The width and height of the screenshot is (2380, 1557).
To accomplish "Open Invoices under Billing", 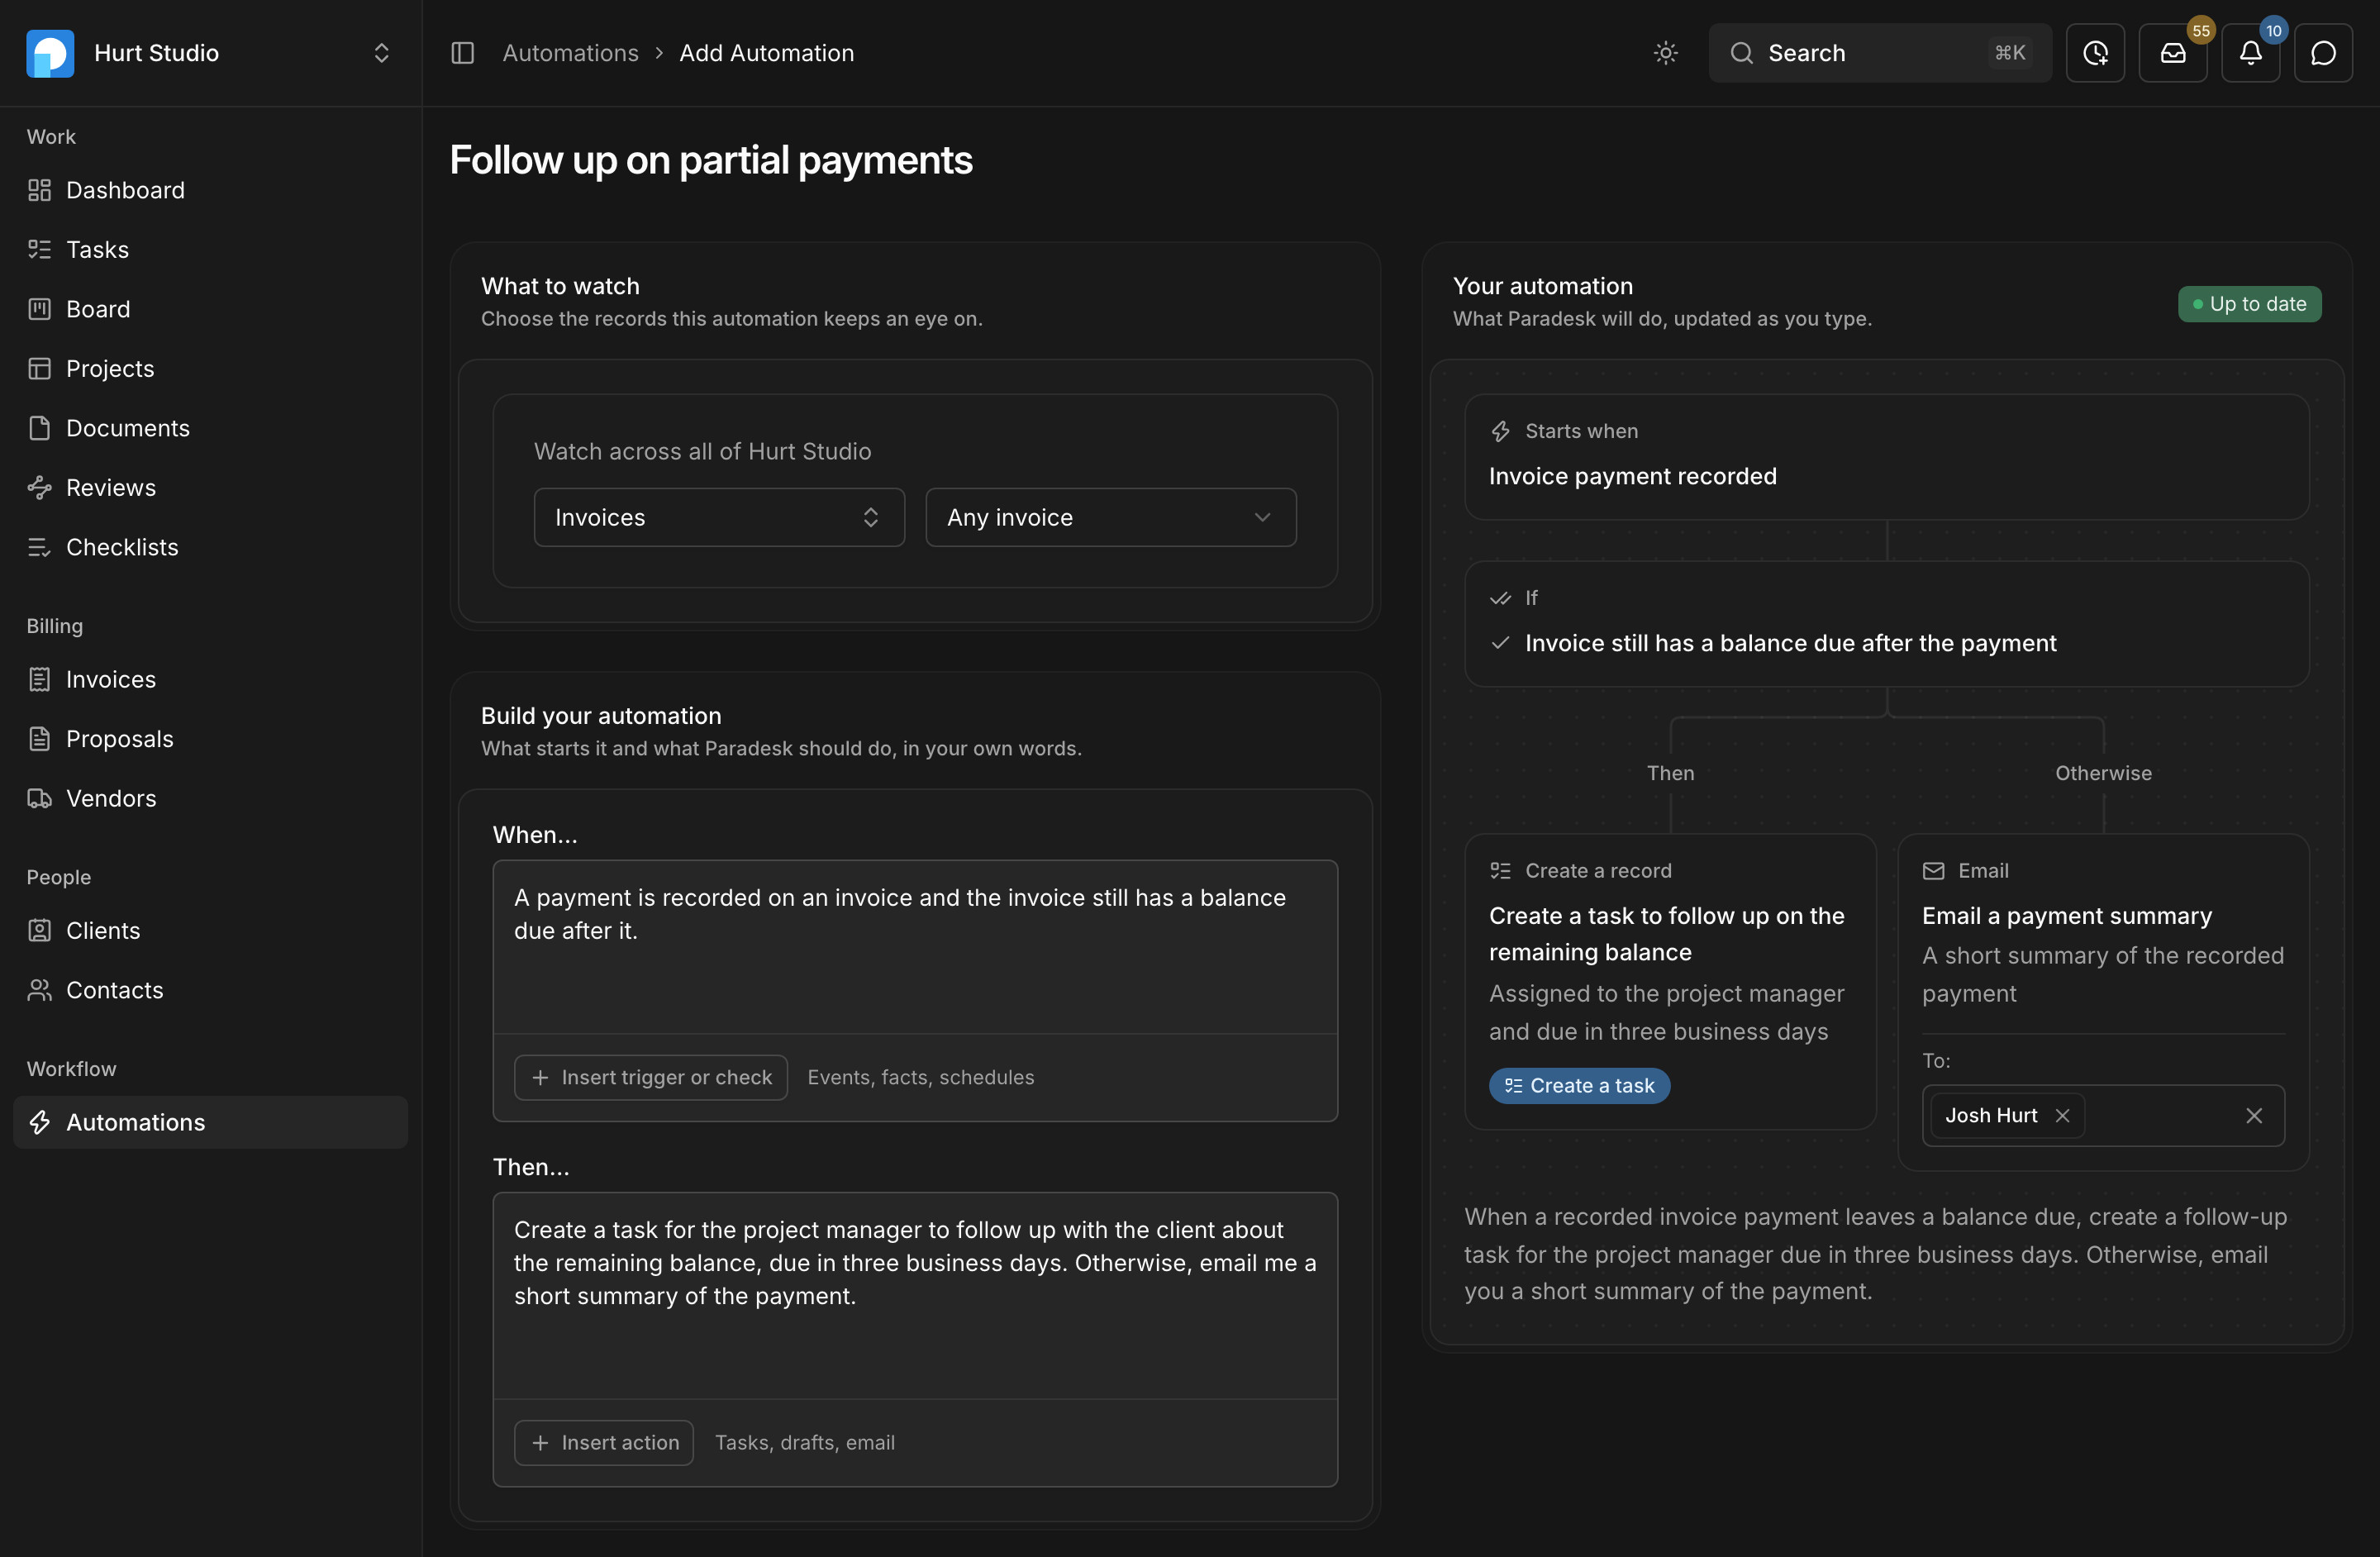I will point(210,679).
